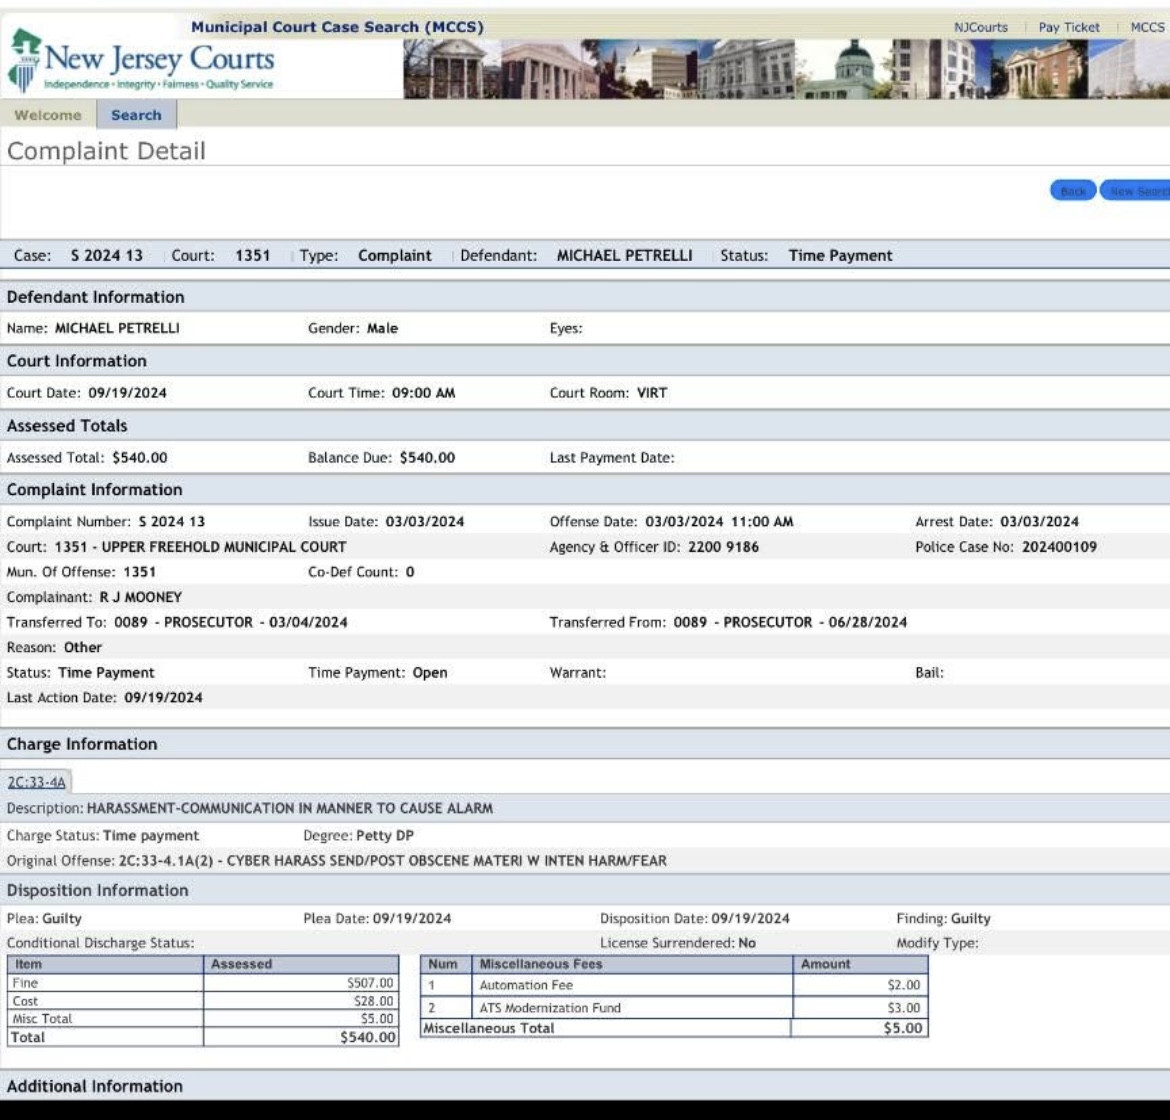Select the Finding Guilty value

(970, 919)
